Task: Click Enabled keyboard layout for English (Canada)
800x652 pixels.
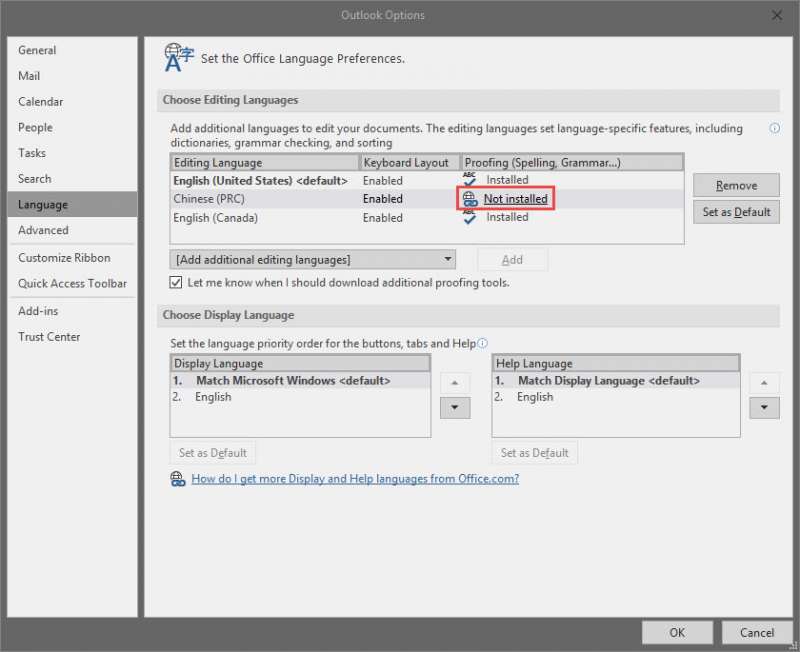Action: point(383,218)
